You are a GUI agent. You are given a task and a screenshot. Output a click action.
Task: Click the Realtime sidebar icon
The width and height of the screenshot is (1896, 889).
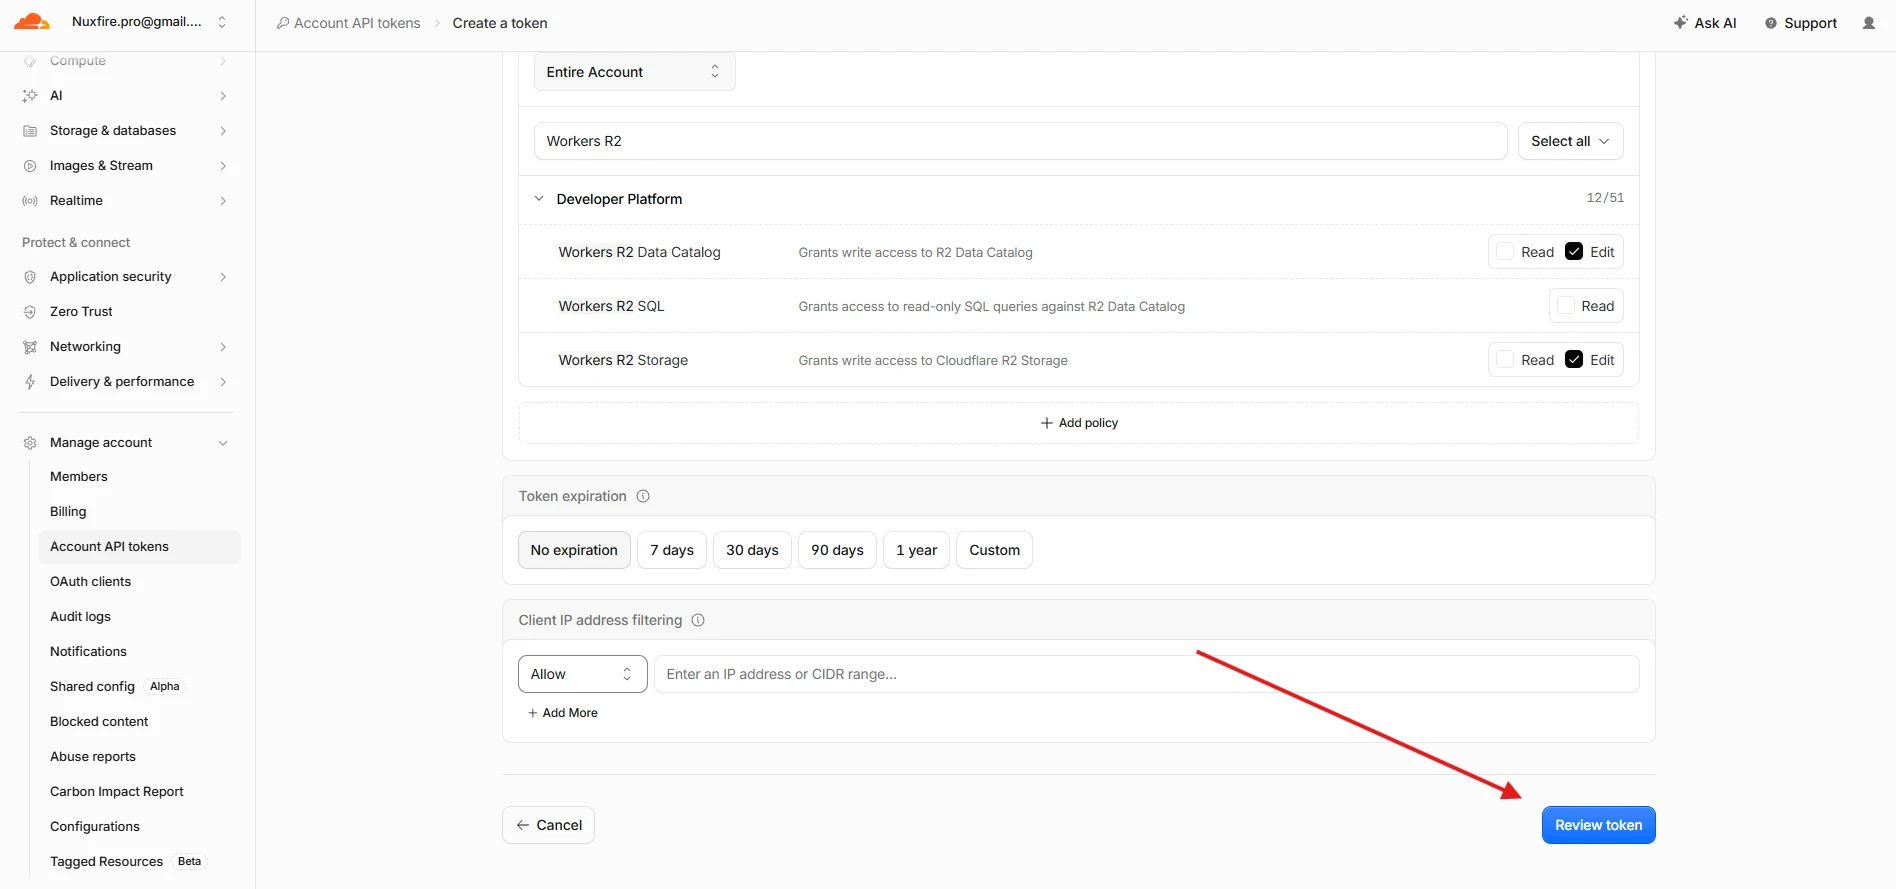coord(30,201)
